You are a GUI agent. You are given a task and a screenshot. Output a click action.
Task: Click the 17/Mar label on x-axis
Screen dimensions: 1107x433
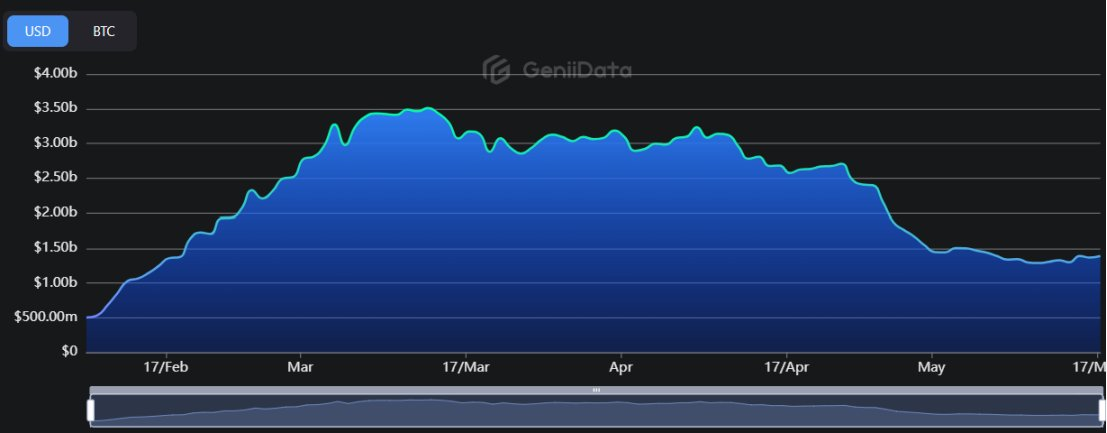coord(466,367)
